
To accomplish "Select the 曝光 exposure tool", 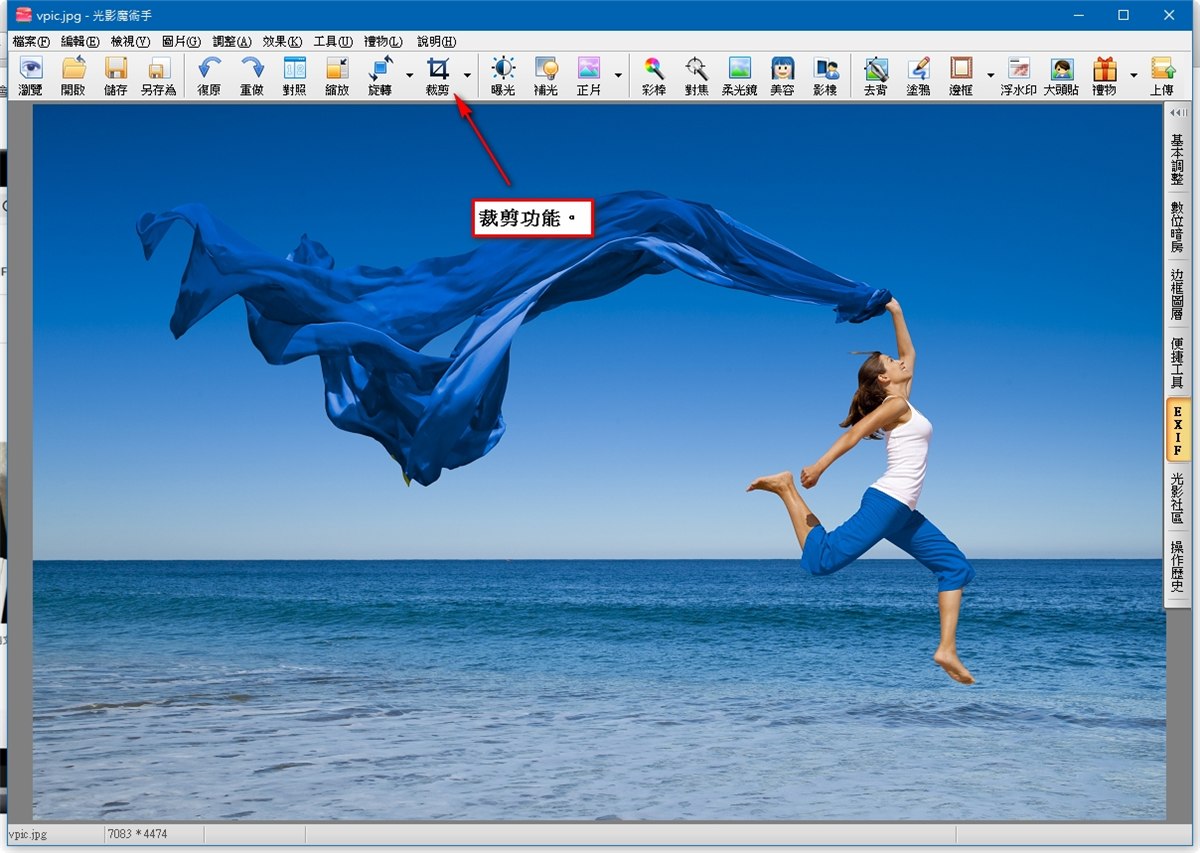I will coord(503,70).
